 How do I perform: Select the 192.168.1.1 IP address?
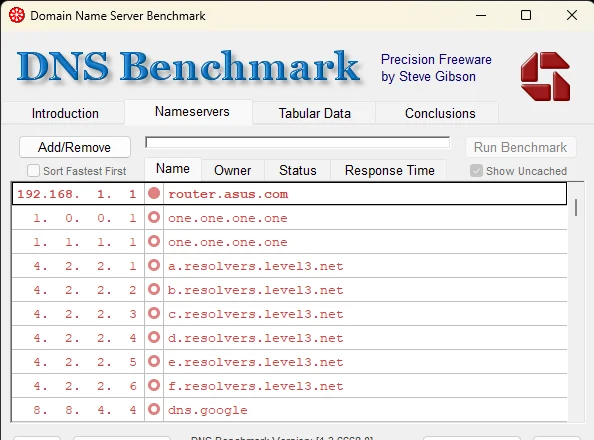click(x=77, y=194)
